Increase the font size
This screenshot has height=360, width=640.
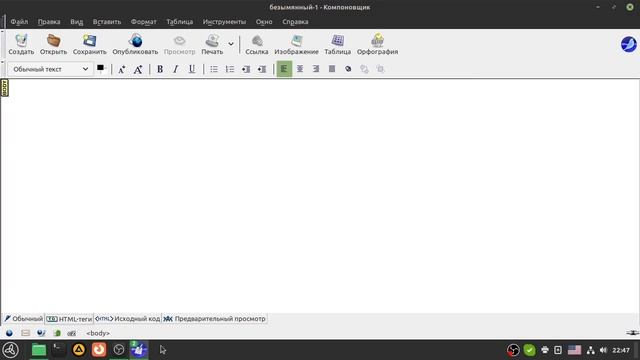[x=138, y=69]
